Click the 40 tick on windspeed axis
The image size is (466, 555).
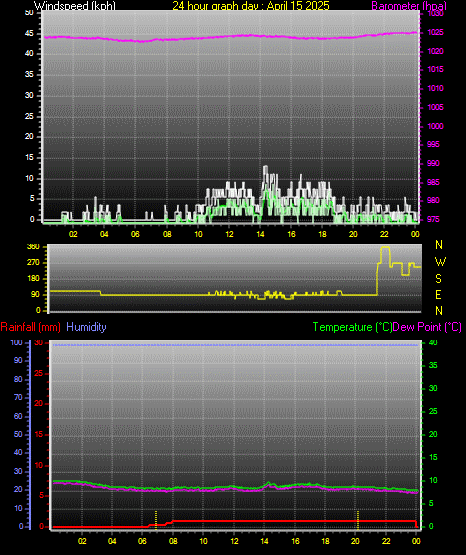point(29,53)
